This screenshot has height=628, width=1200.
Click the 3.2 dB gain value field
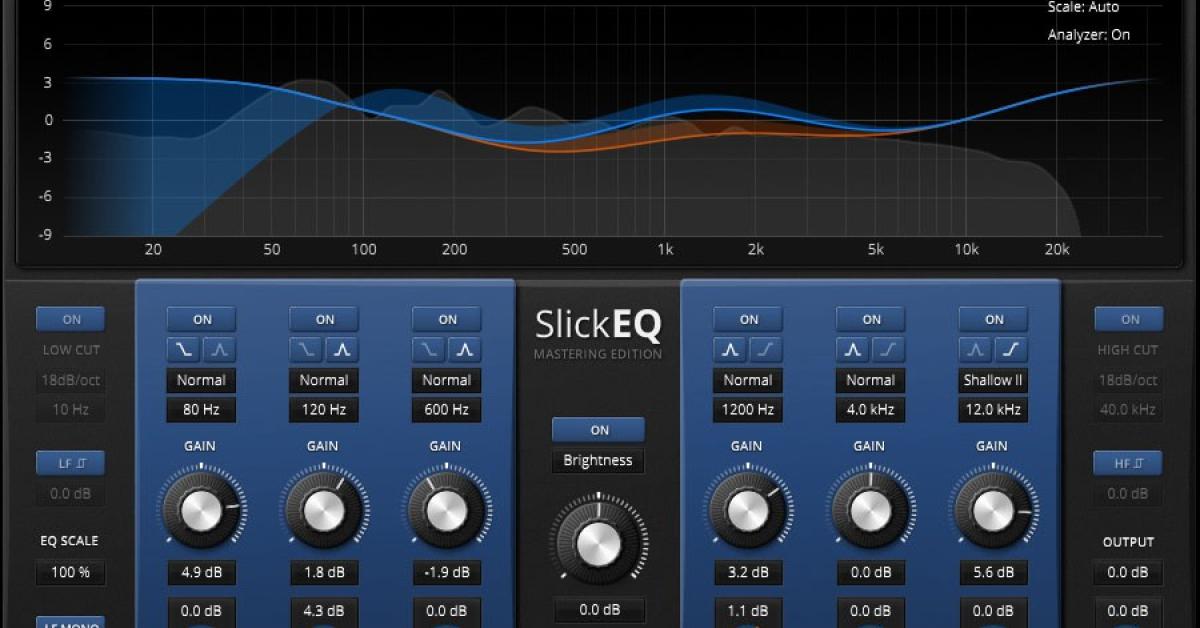(x=749, y=573)
